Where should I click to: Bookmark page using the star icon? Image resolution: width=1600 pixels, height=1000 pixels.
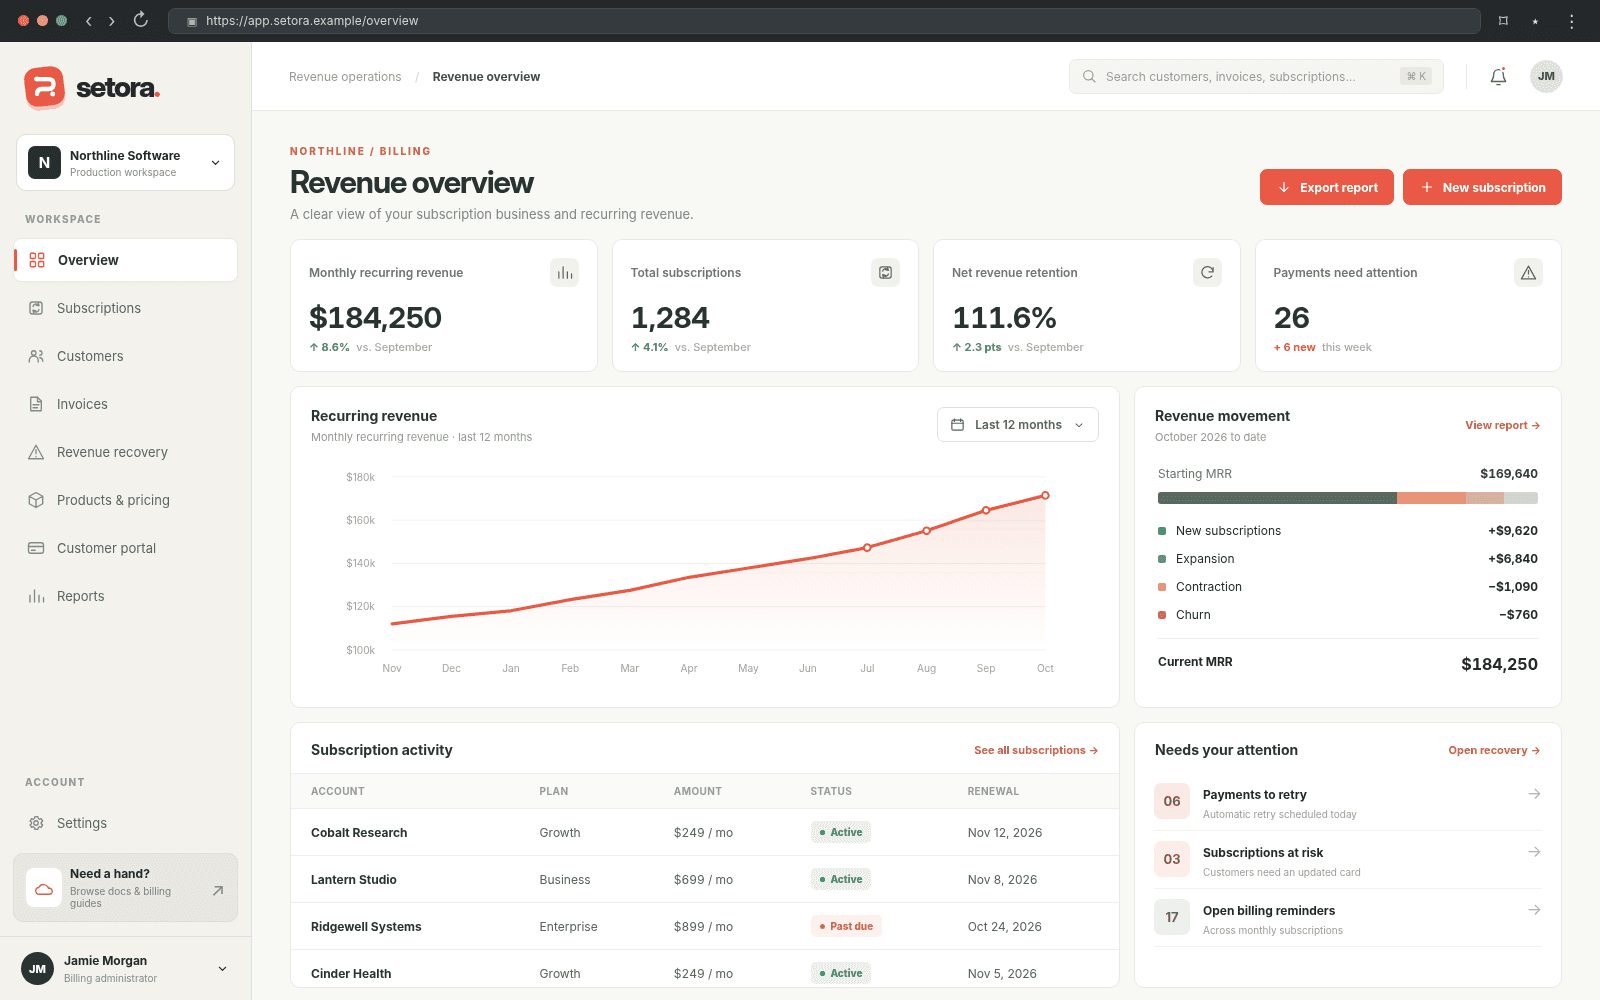point(1535,21)
